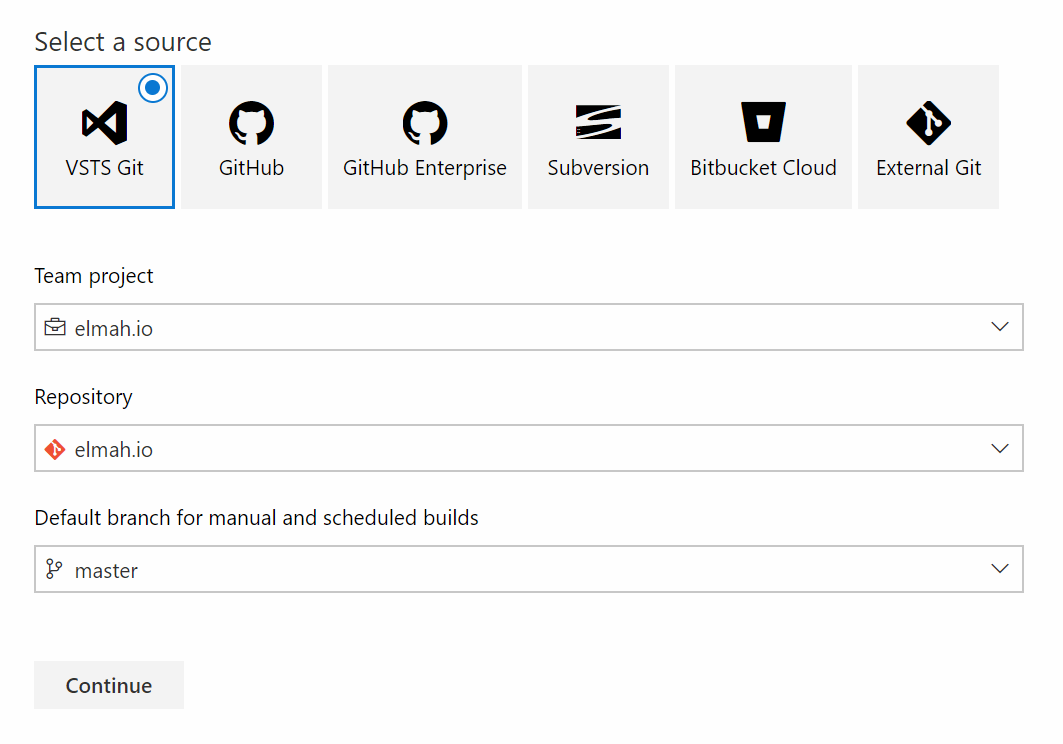Viewport: 1063px width, 744px height.
Task: Click the briefcase icon beside elmah.io project
Action: (55, 326)
